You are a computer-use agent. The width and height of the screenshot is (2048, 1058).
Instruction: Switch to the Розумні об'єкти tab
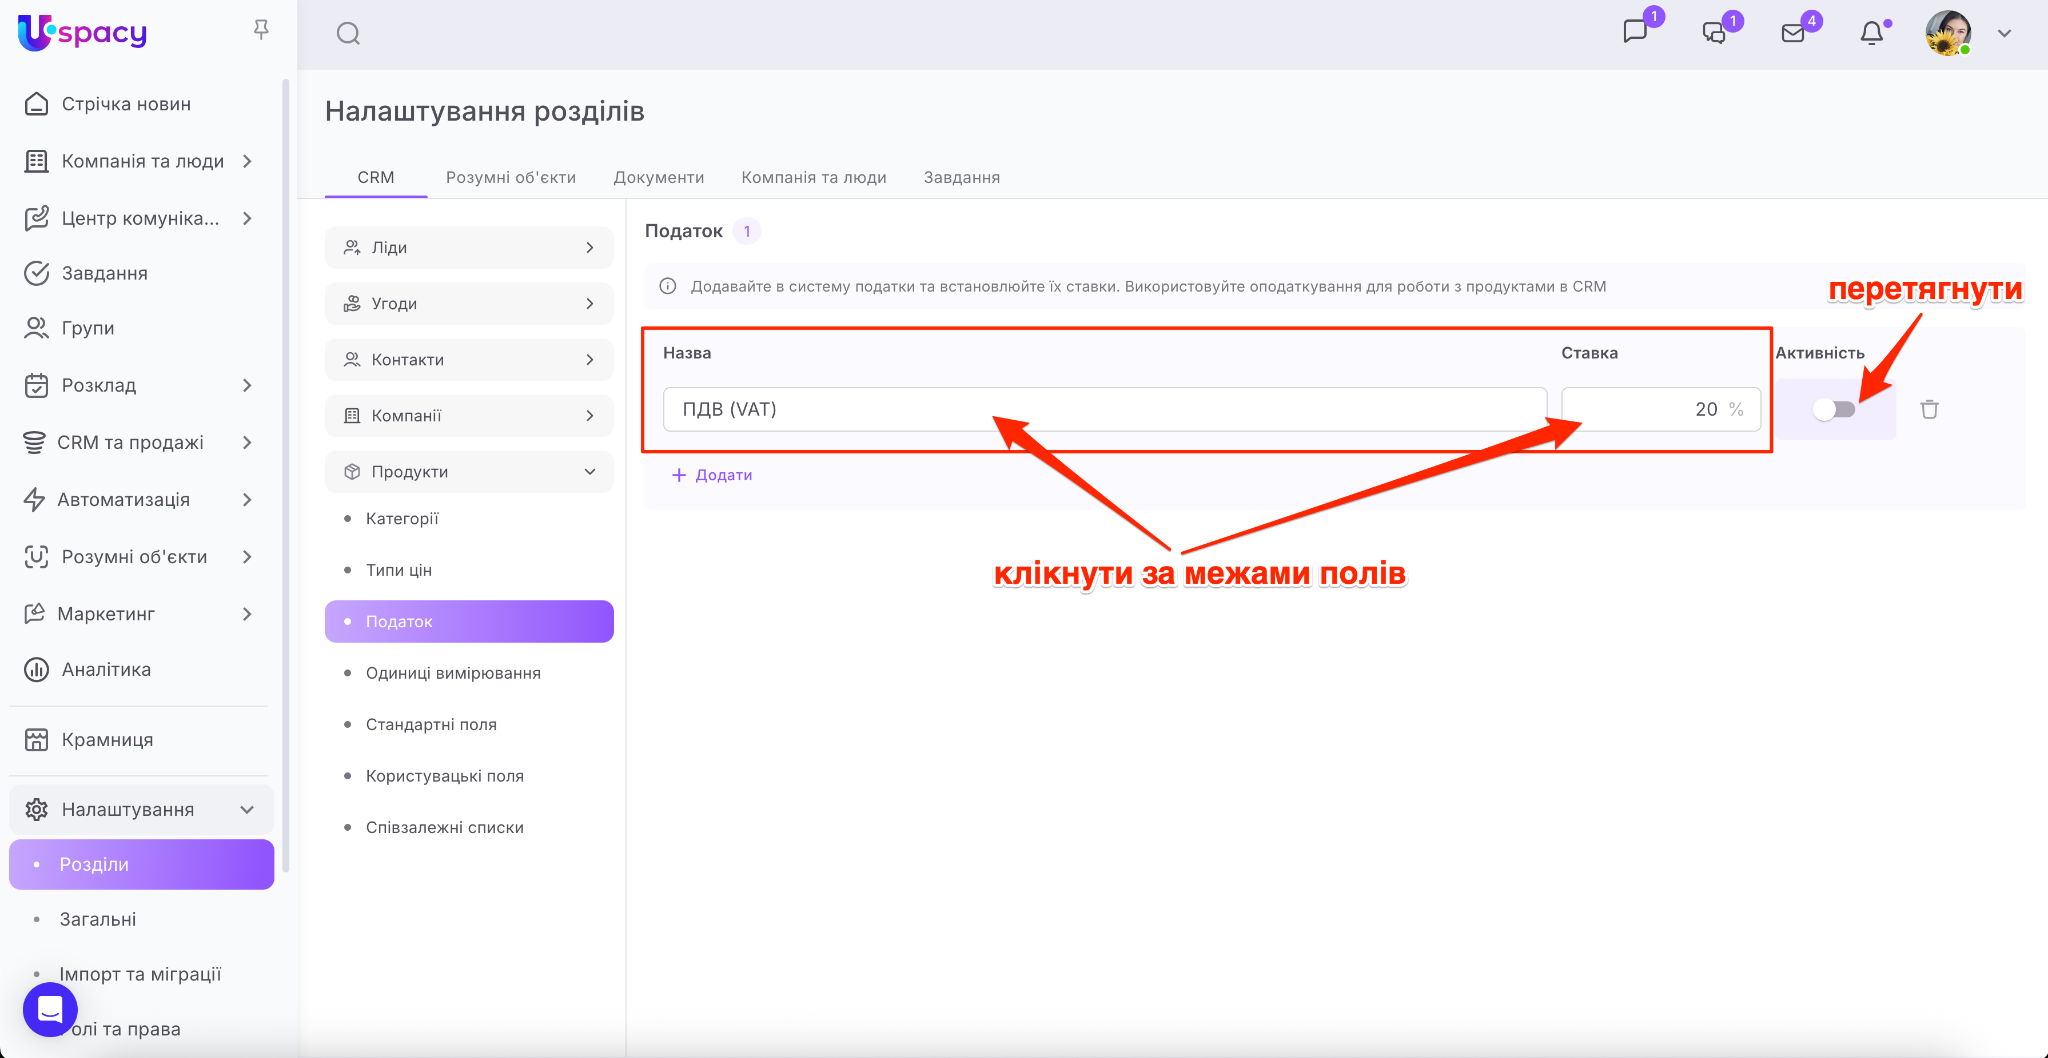click(x=510, y=177)
